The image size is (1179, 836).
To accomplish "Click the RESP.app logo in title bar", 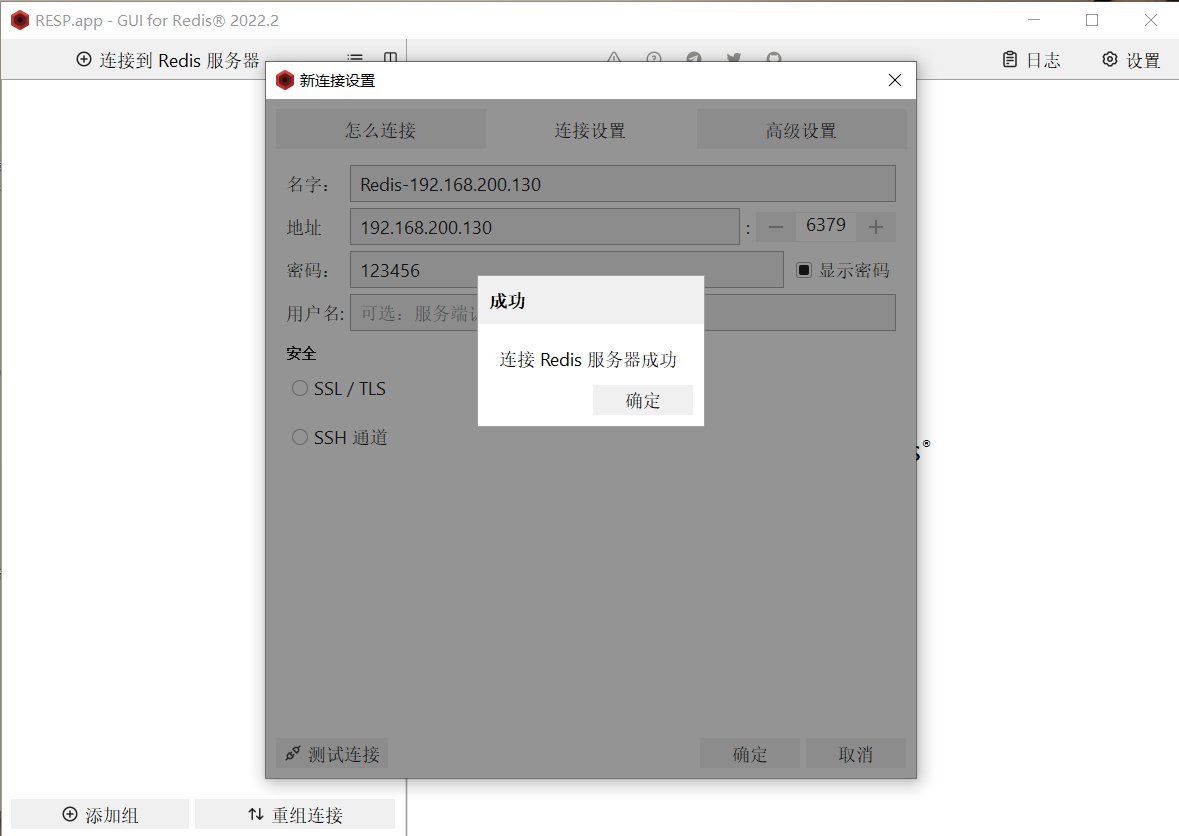I will [x=20, y=20].
